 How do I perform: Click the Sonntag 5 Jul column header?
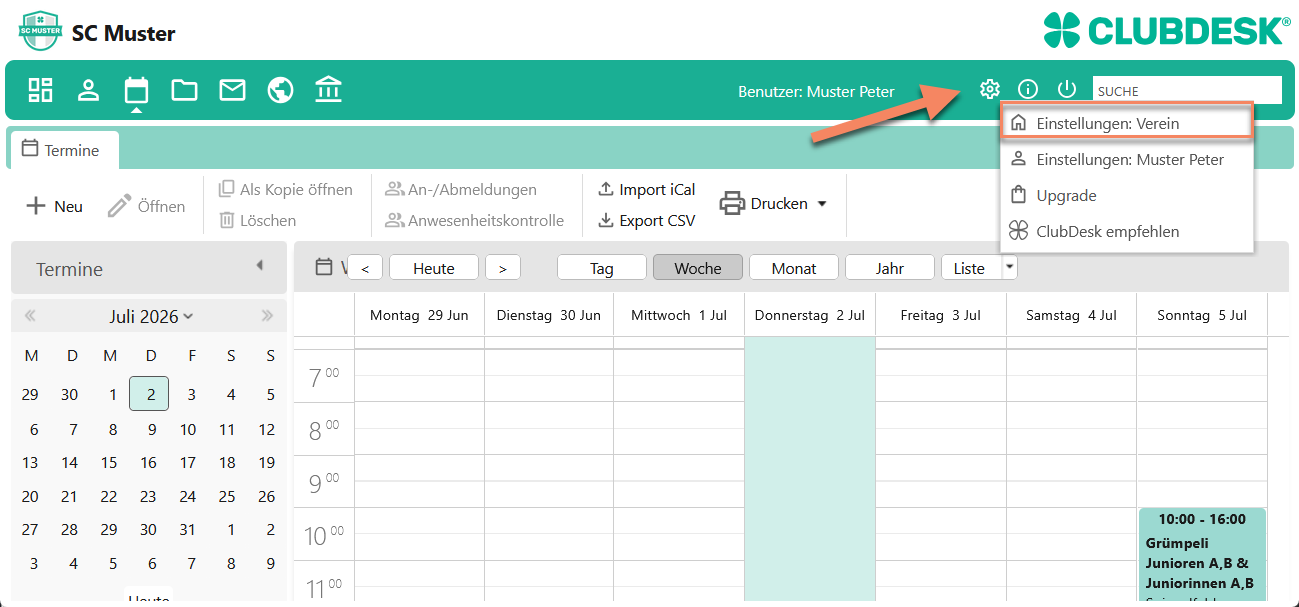click(1202, 315)
